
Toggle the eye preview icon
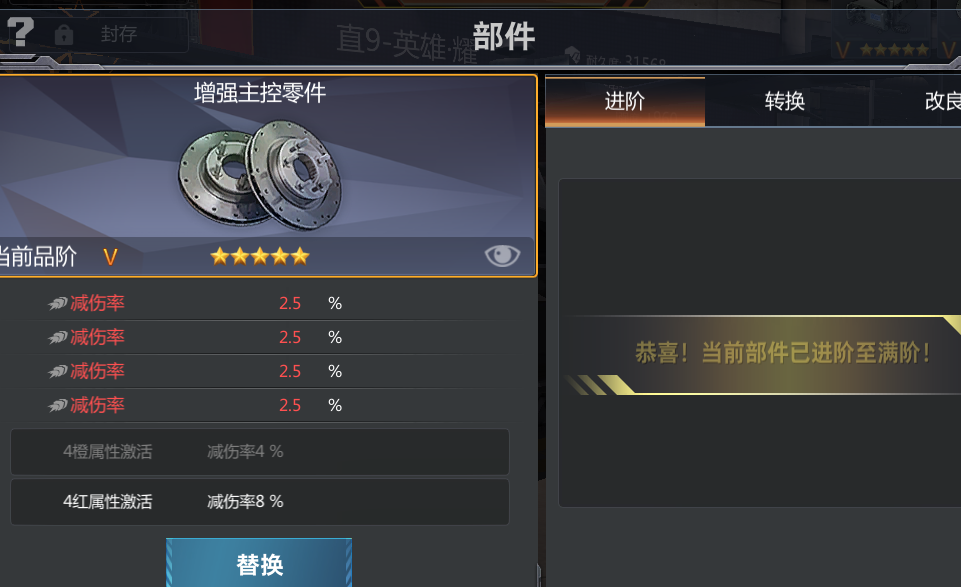click(x=503, y=255)
